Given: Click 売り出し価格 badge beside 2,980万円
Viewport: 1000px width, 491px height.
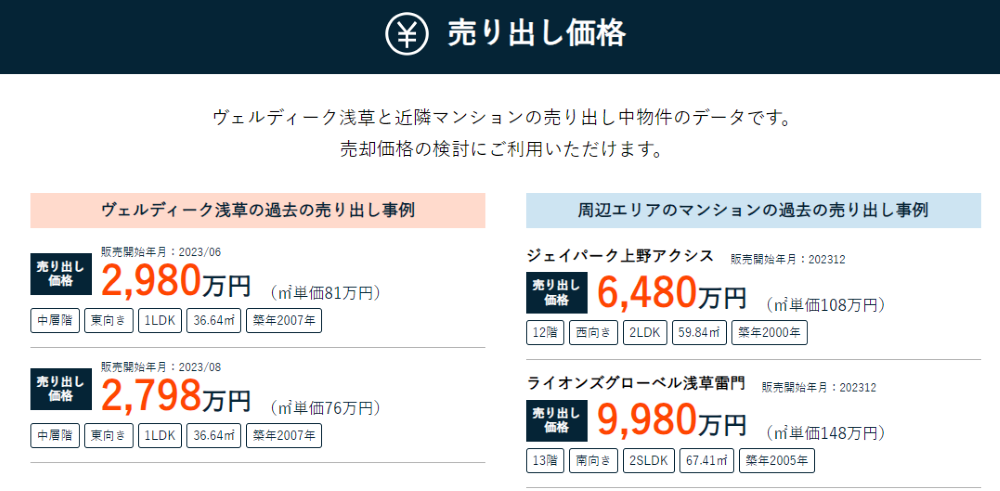Looking at the screenshot, I should point(61,274).
